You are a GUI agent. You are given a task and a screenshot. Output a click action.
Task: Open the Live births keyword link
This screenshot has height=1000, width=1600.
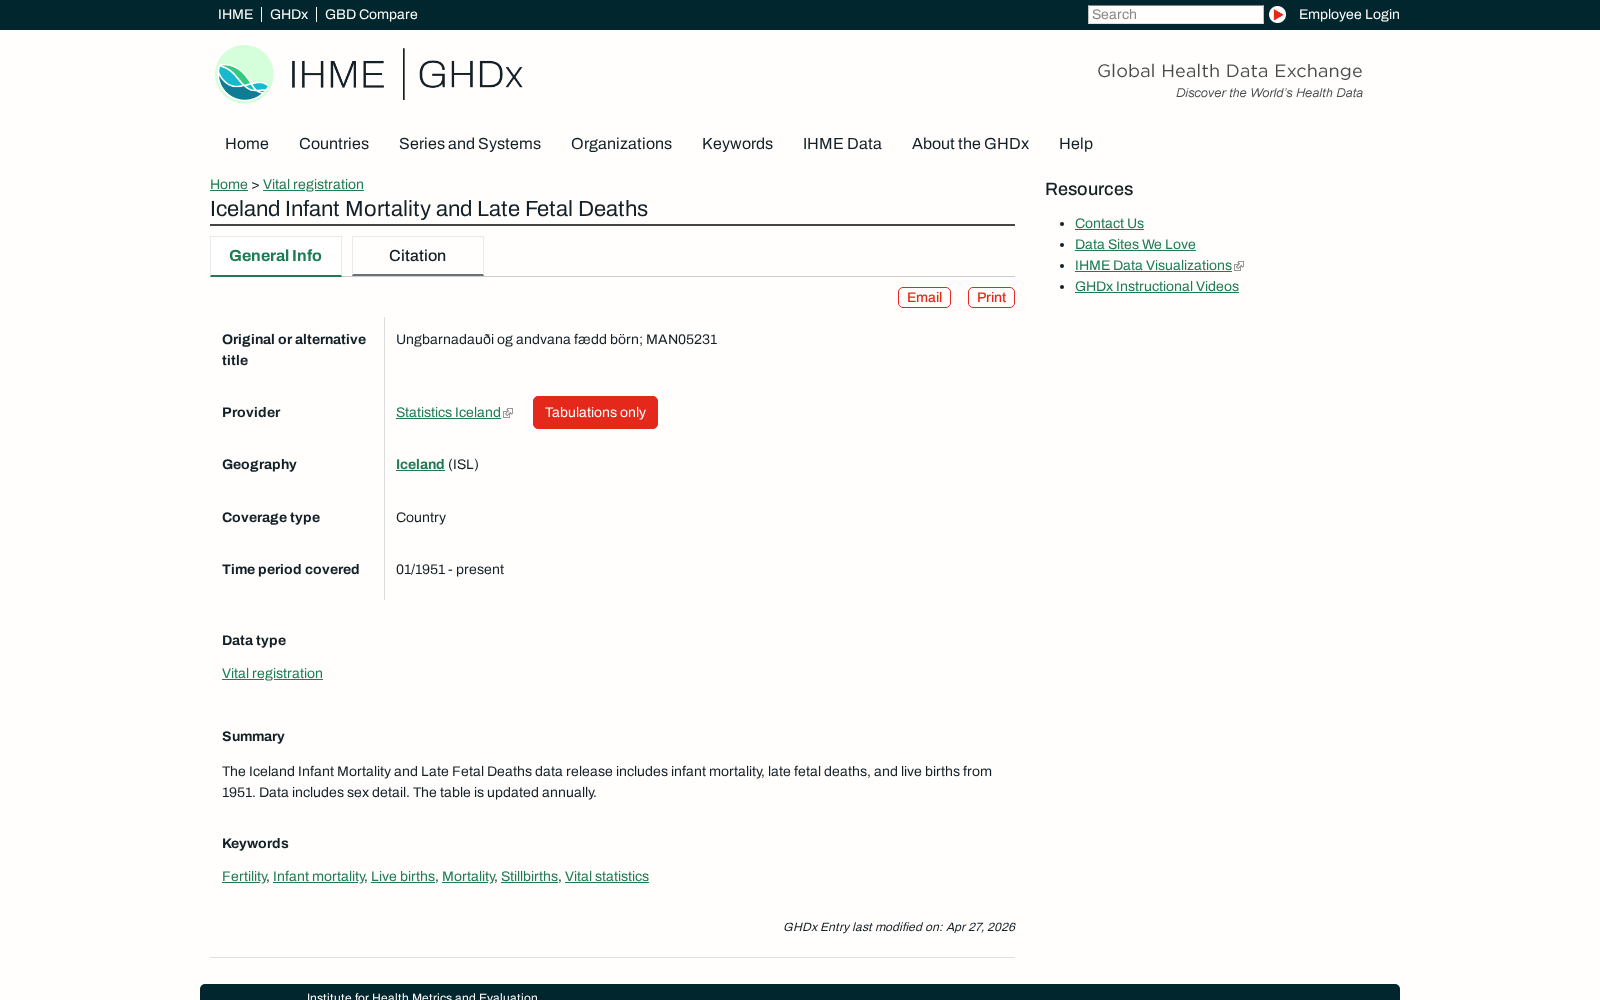[x=403, y=876]
